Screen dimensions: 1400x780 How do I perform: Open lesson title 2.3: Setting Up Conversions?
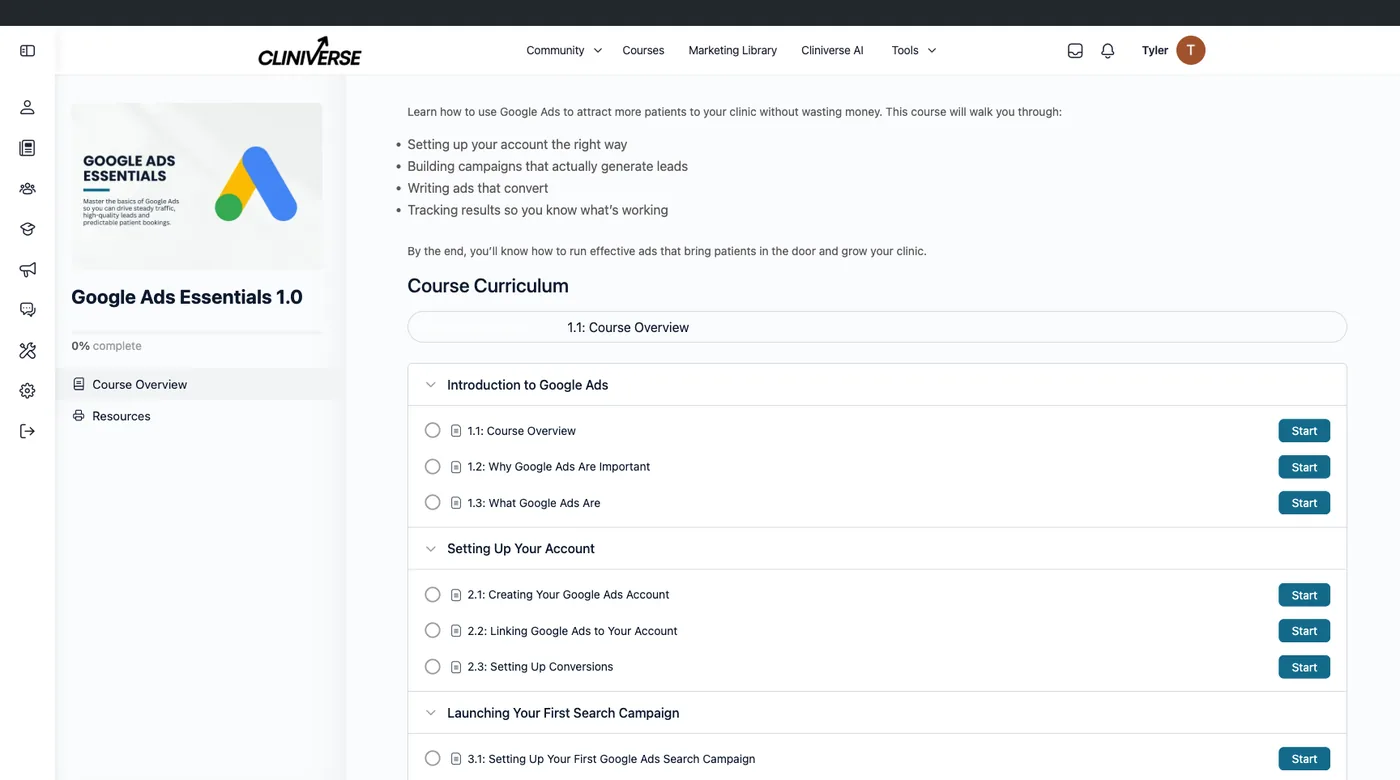tap(540, 667)
